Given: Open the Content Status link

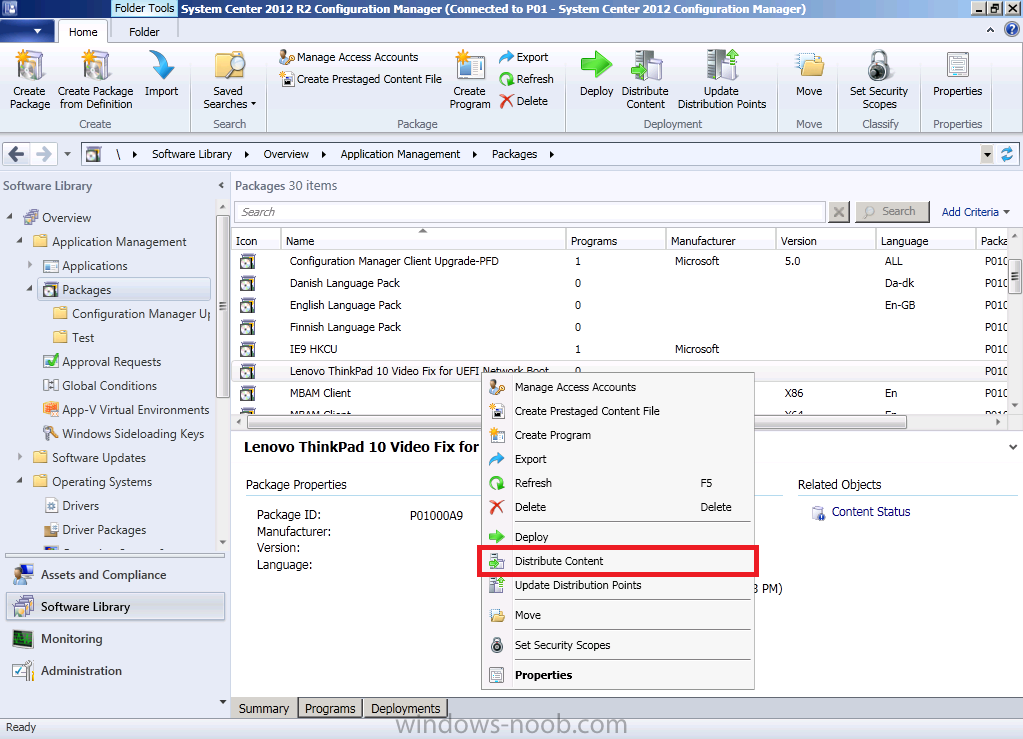Looking at the screenshot, I should 870,512.
